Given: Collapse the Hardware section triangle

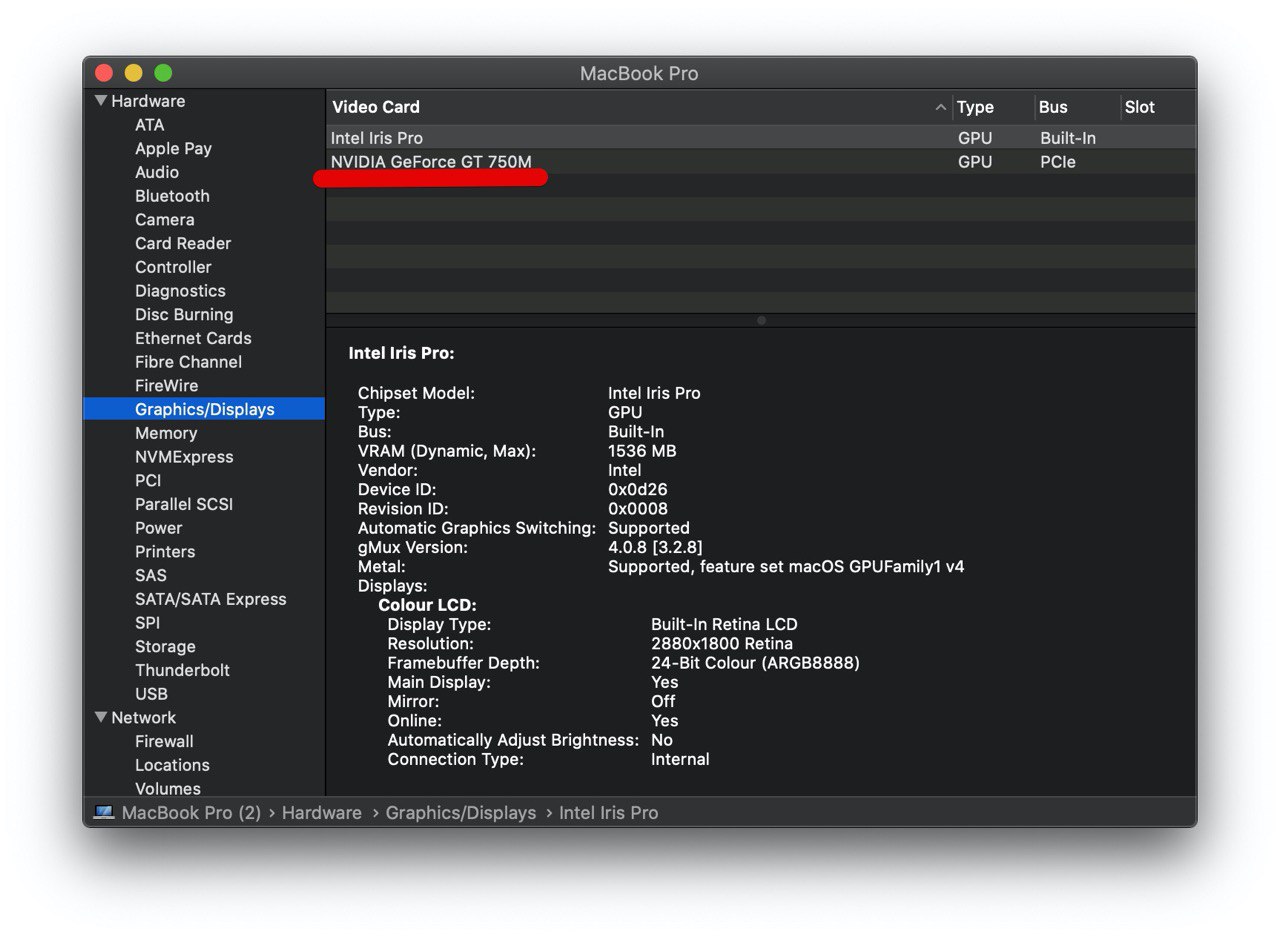Looking at the screenshot, I should click(x=101, y=101).
